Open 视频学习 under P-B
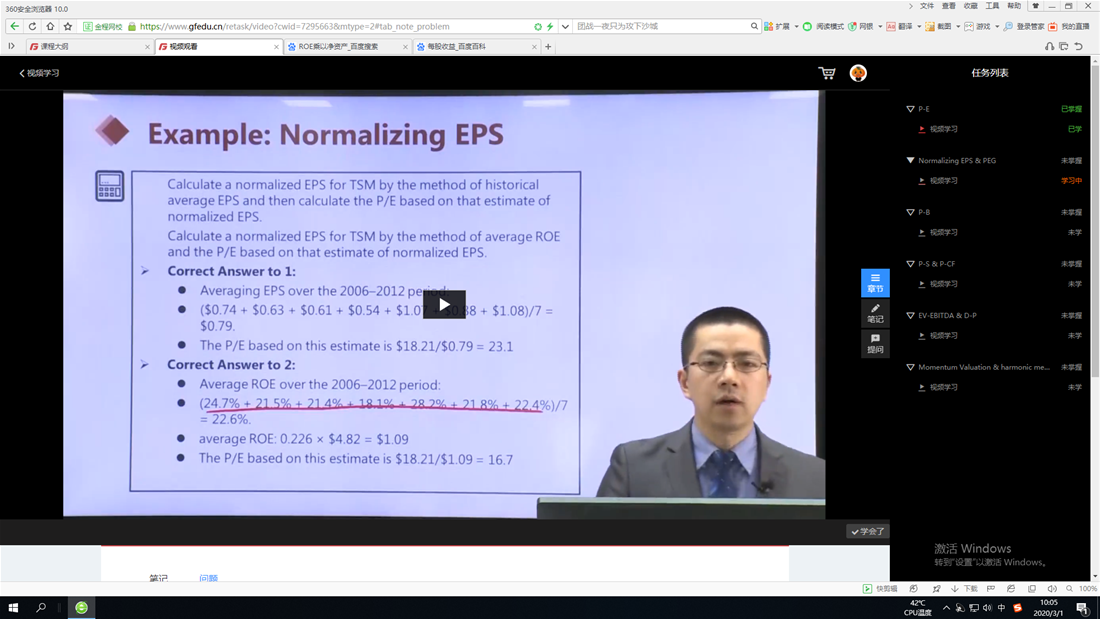The width and height of the screenshot is (1100, 619). [x=944, y=232]
